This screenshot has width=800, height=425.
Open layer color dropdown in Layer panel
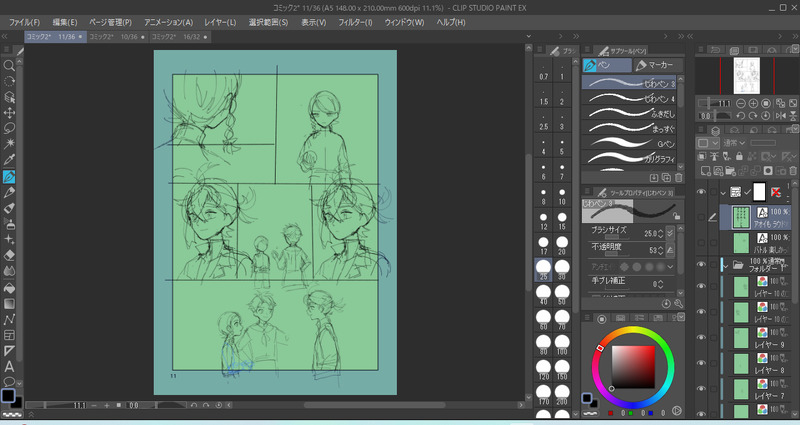tap(707, 143)
